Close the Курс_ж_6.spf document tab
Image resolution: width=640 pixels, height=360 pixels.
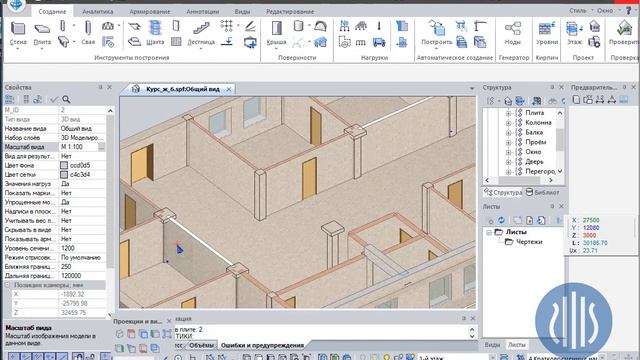[229, 89]
